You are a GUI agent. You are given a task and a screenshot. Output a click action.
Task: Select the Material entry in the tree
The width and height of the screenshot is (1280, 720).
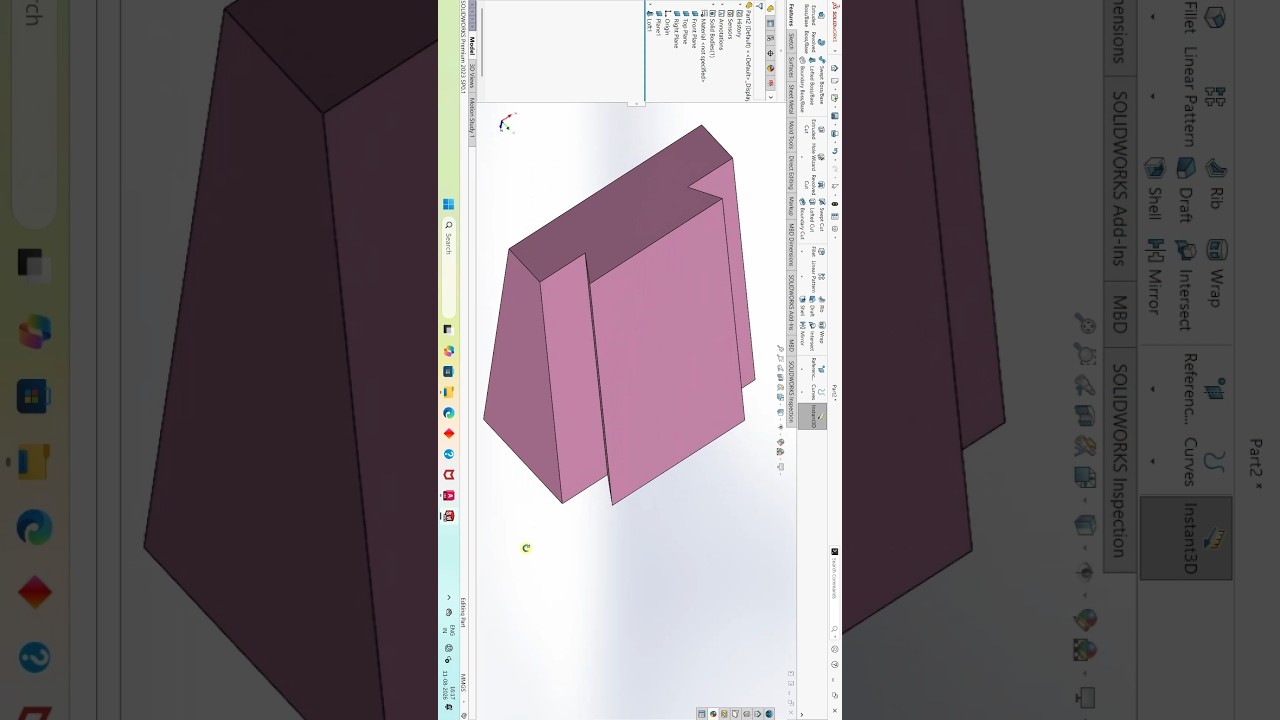click(x=703, y=48)
